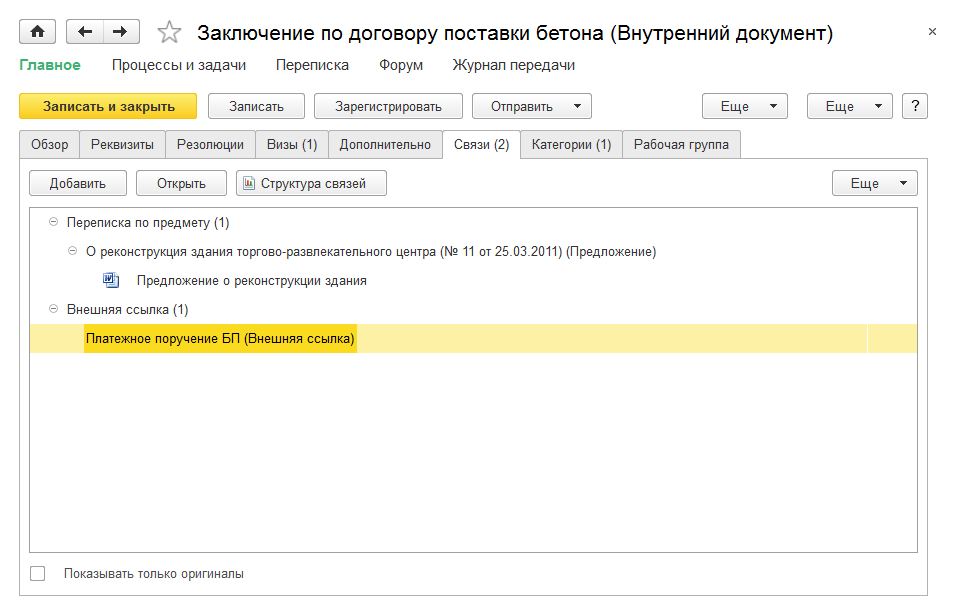Collapse the 'Внешняя ссылка (1)' group

pyautogui.click(x=52, y=310)
